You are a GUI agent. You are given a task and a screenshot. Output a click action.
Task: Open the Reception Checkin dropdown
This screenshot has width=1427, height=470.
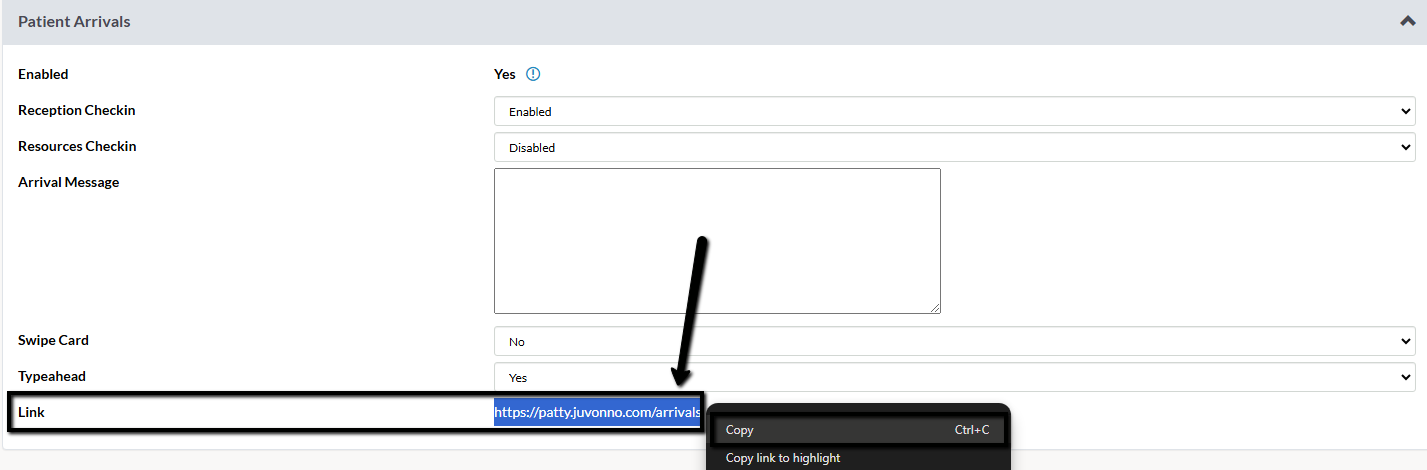954,111
